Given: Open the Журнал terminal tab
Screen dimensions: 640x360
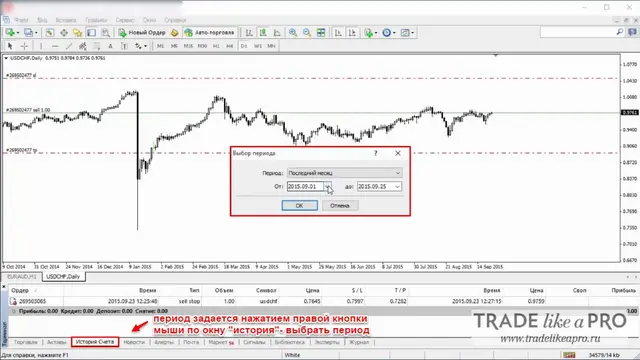Looking at the screenshot, I should coord(359,342).
